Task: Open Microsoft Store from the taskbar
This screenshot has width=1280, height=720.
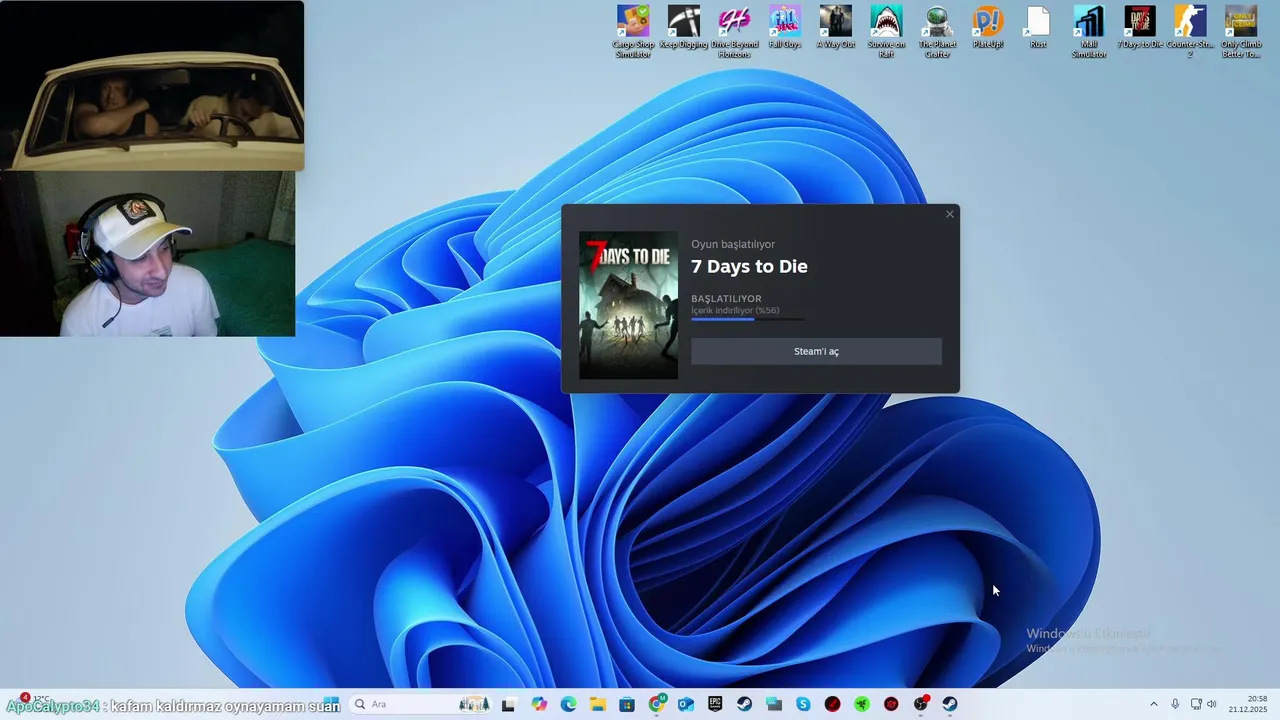Action: tap(627, 704)
